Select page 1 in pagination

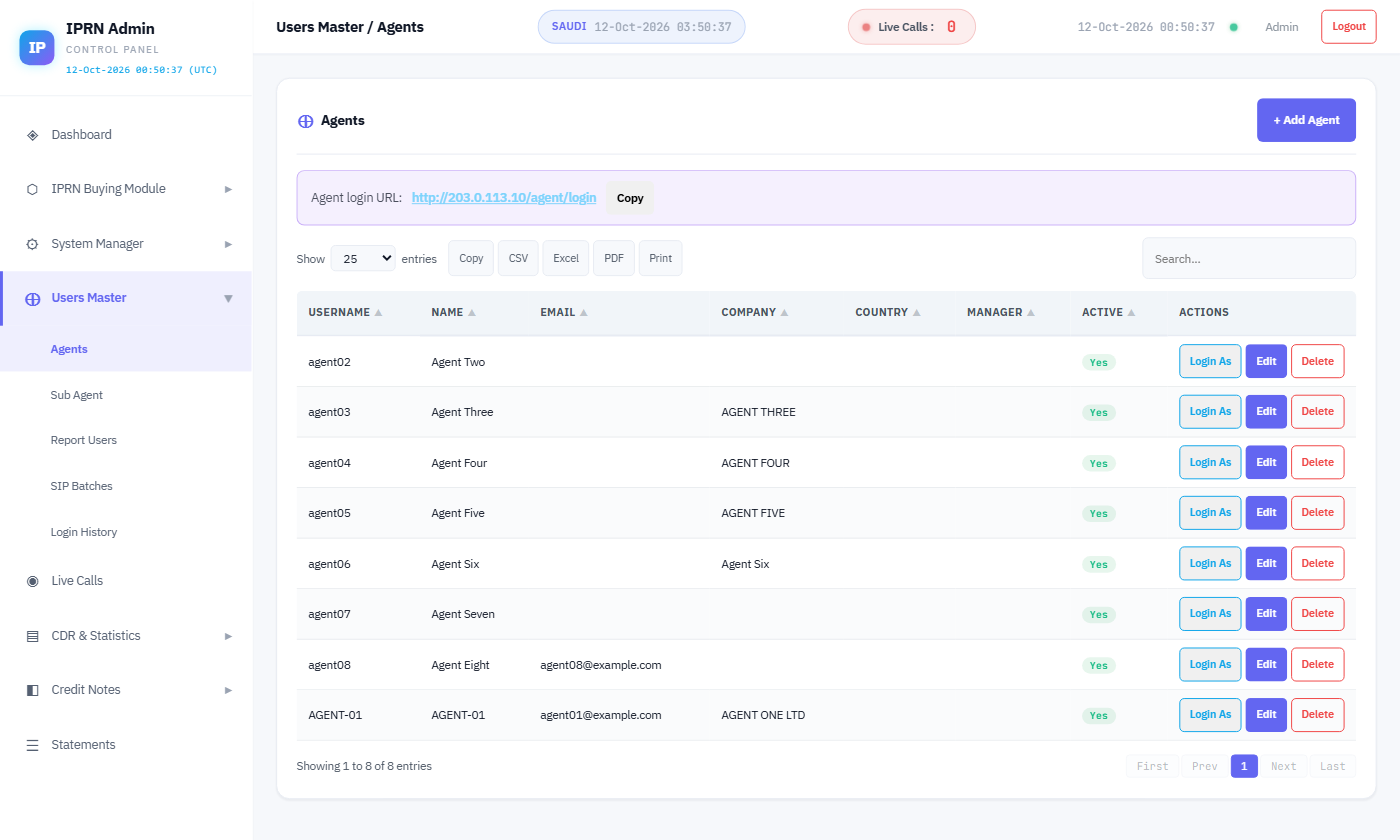point(1244,766)
